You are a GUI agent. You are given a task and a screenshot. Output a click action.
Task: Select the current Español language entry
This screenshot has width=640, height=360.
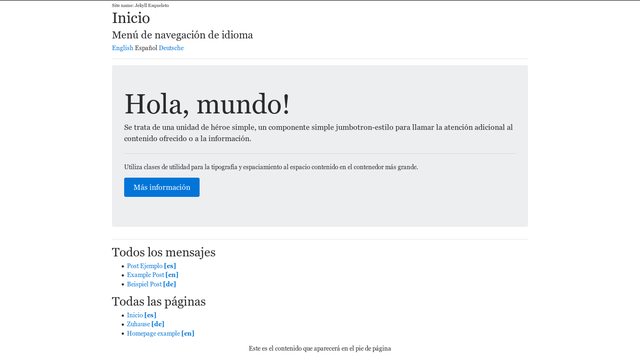pyautogui.click(x=146, y=48)
